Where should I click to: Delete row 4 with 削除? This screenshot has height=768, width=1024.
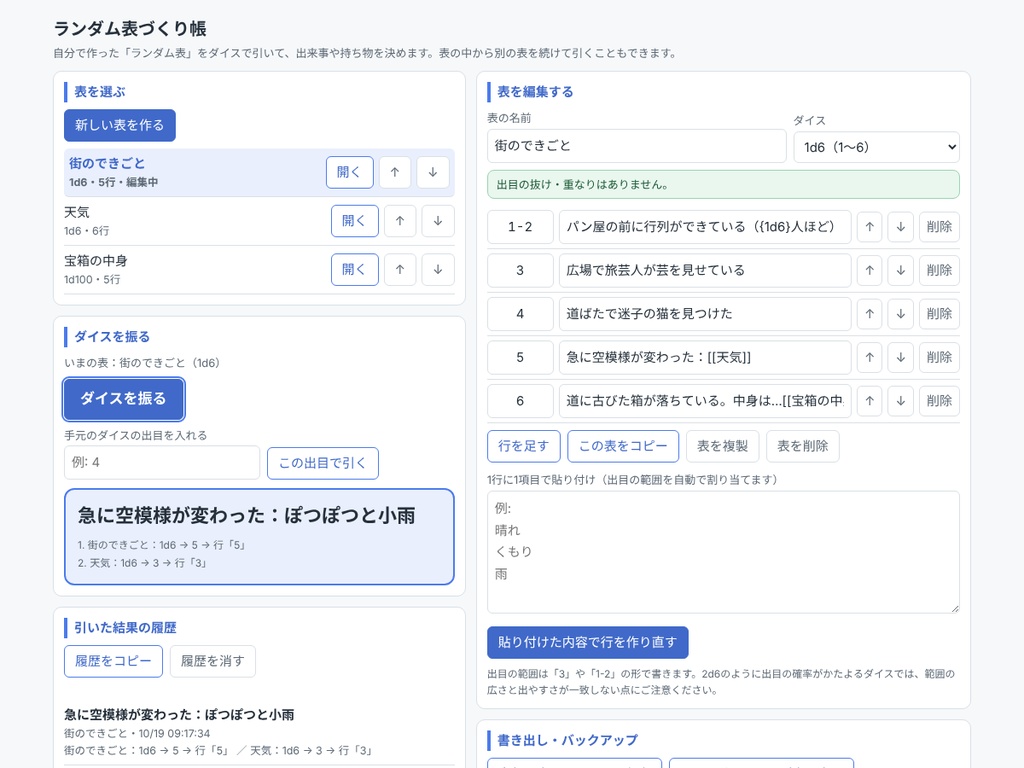point(939,313)
